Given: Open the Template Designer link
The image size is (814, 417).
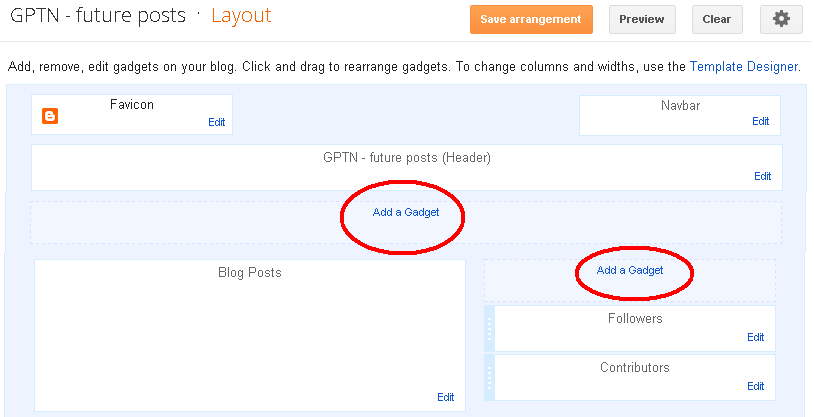Looking at the screenshot, I should [x=743, y=66].
